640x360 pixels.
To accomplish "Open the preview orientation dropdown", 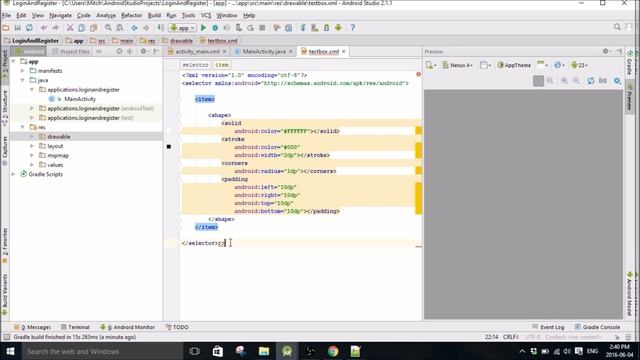I will 486,65.
